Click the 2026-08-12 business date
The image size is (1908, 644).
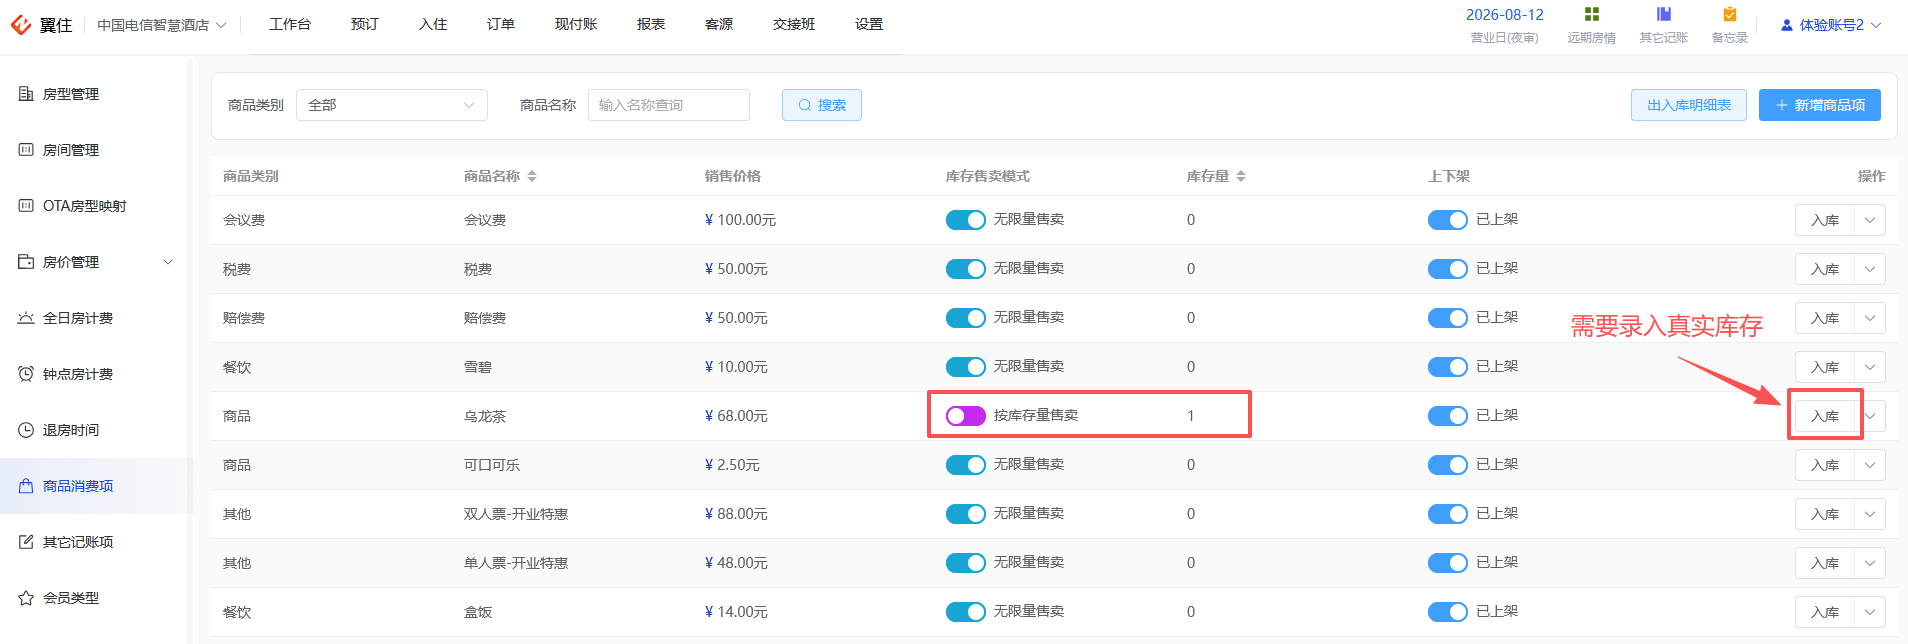[x=1505, y=15]
